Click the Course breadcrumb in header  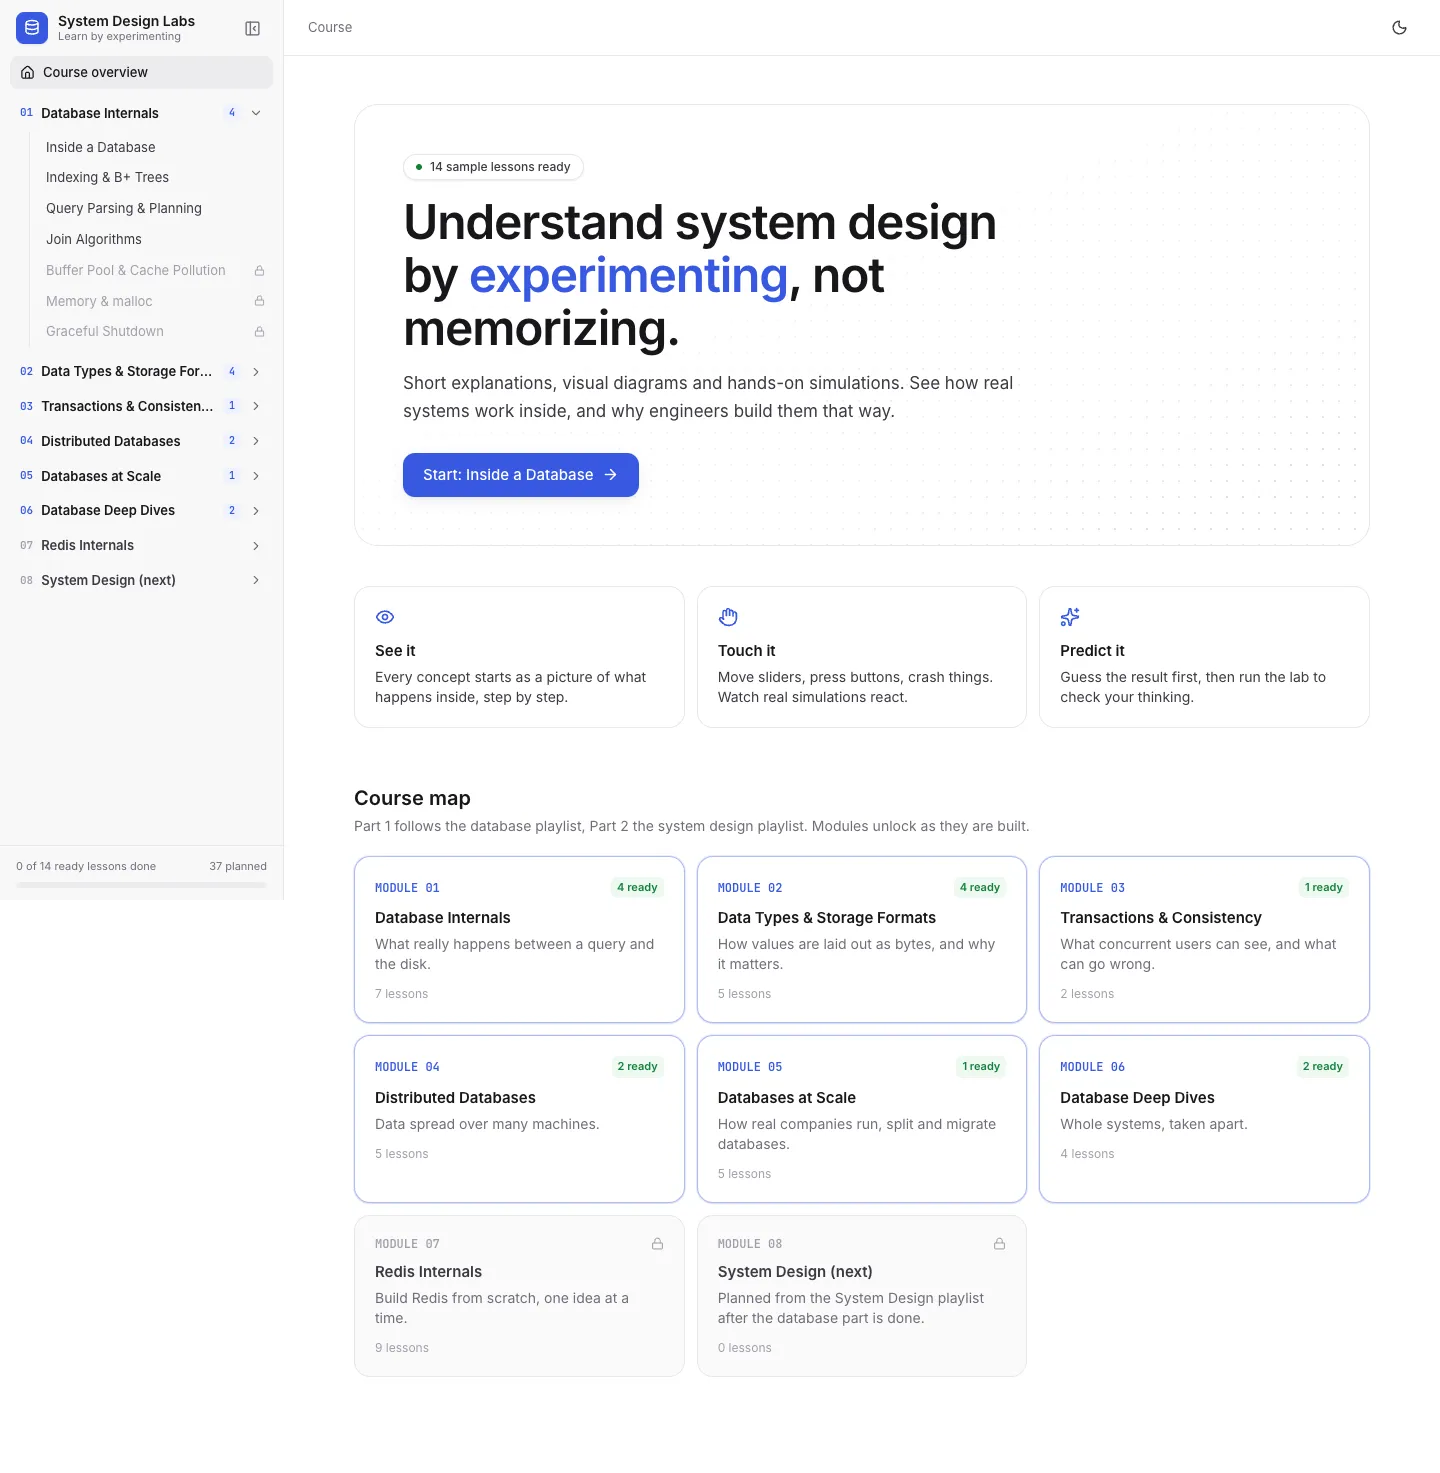click(330, 28)
